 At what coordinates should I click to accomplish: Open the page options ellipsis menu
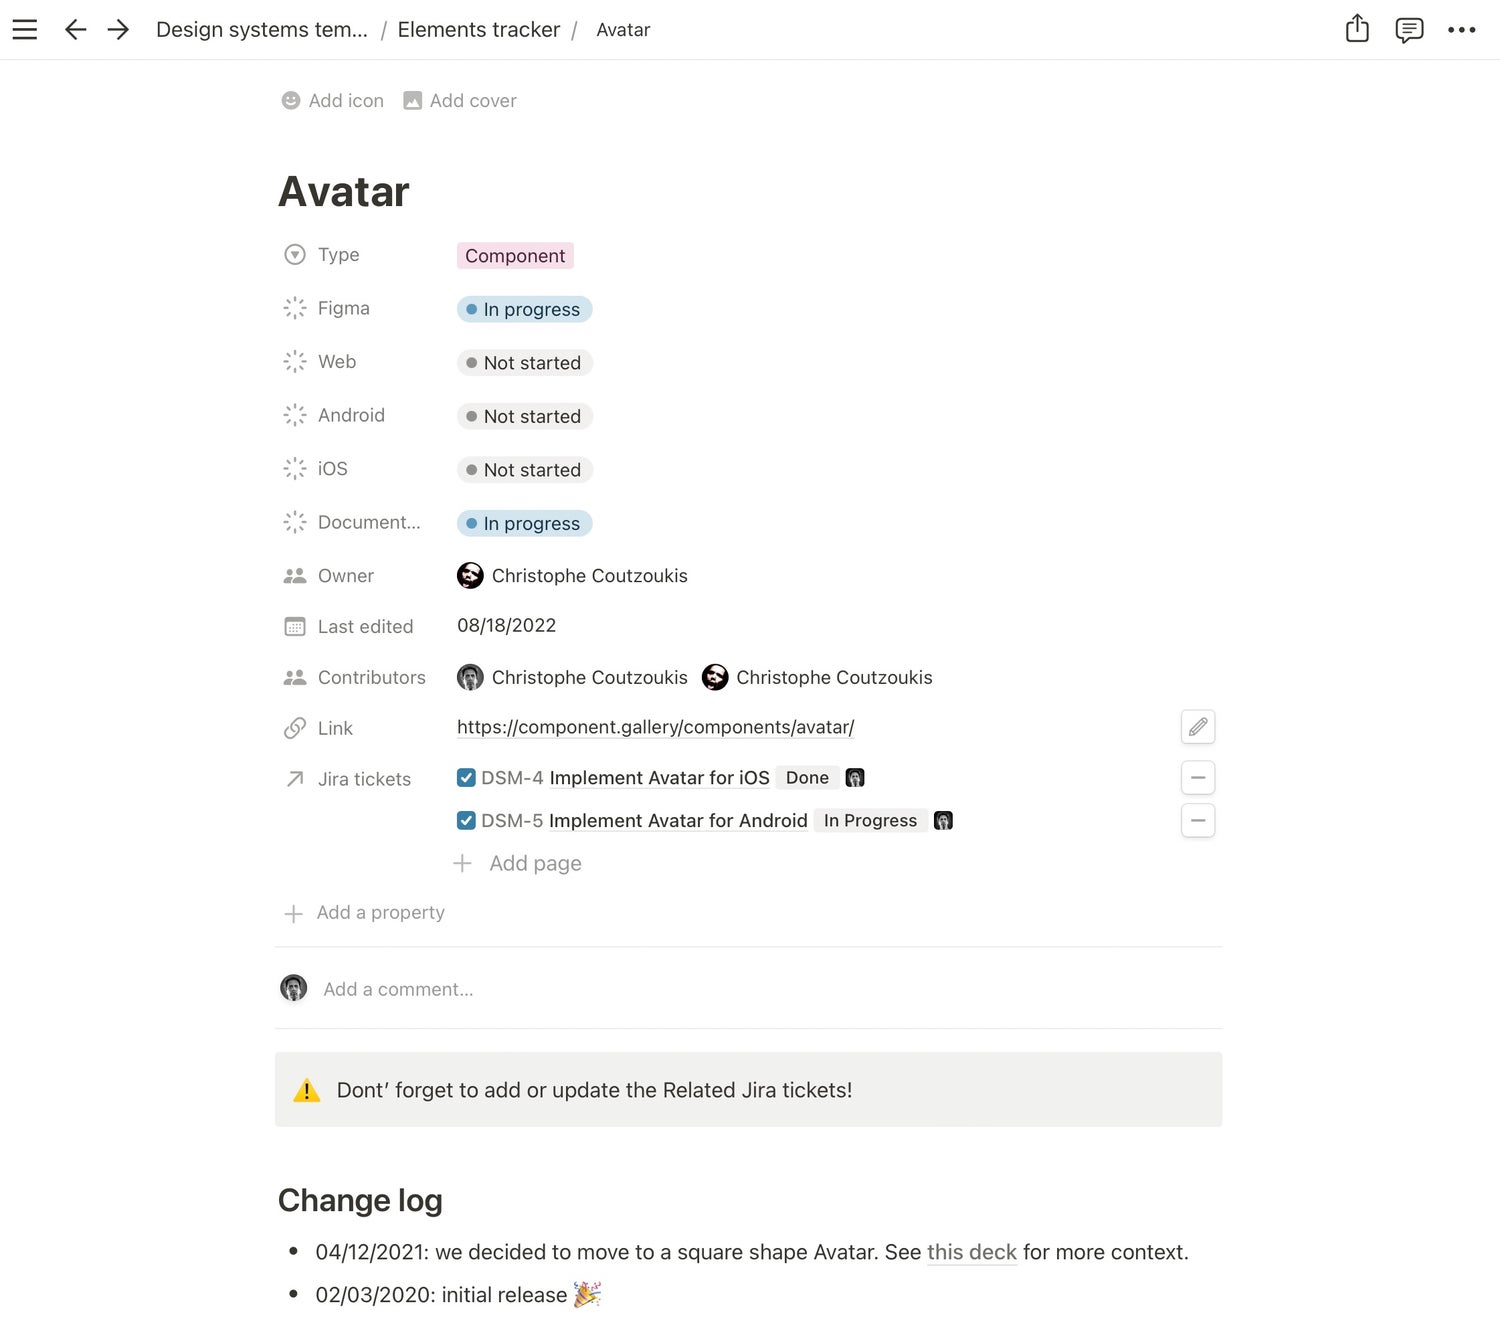1461,29
